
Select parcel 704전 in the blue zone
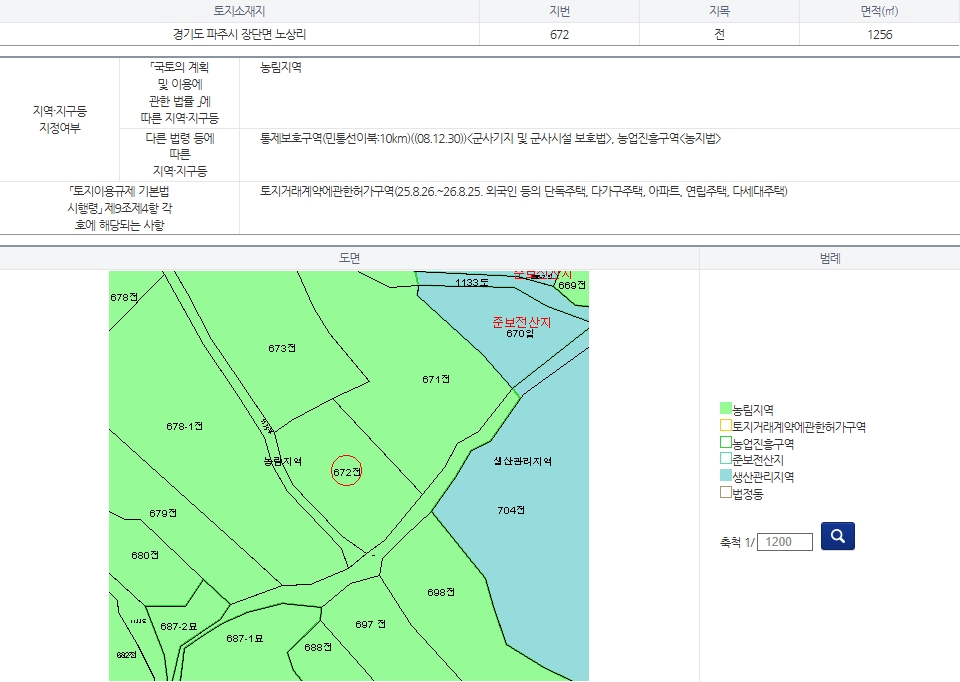[510, 510]
